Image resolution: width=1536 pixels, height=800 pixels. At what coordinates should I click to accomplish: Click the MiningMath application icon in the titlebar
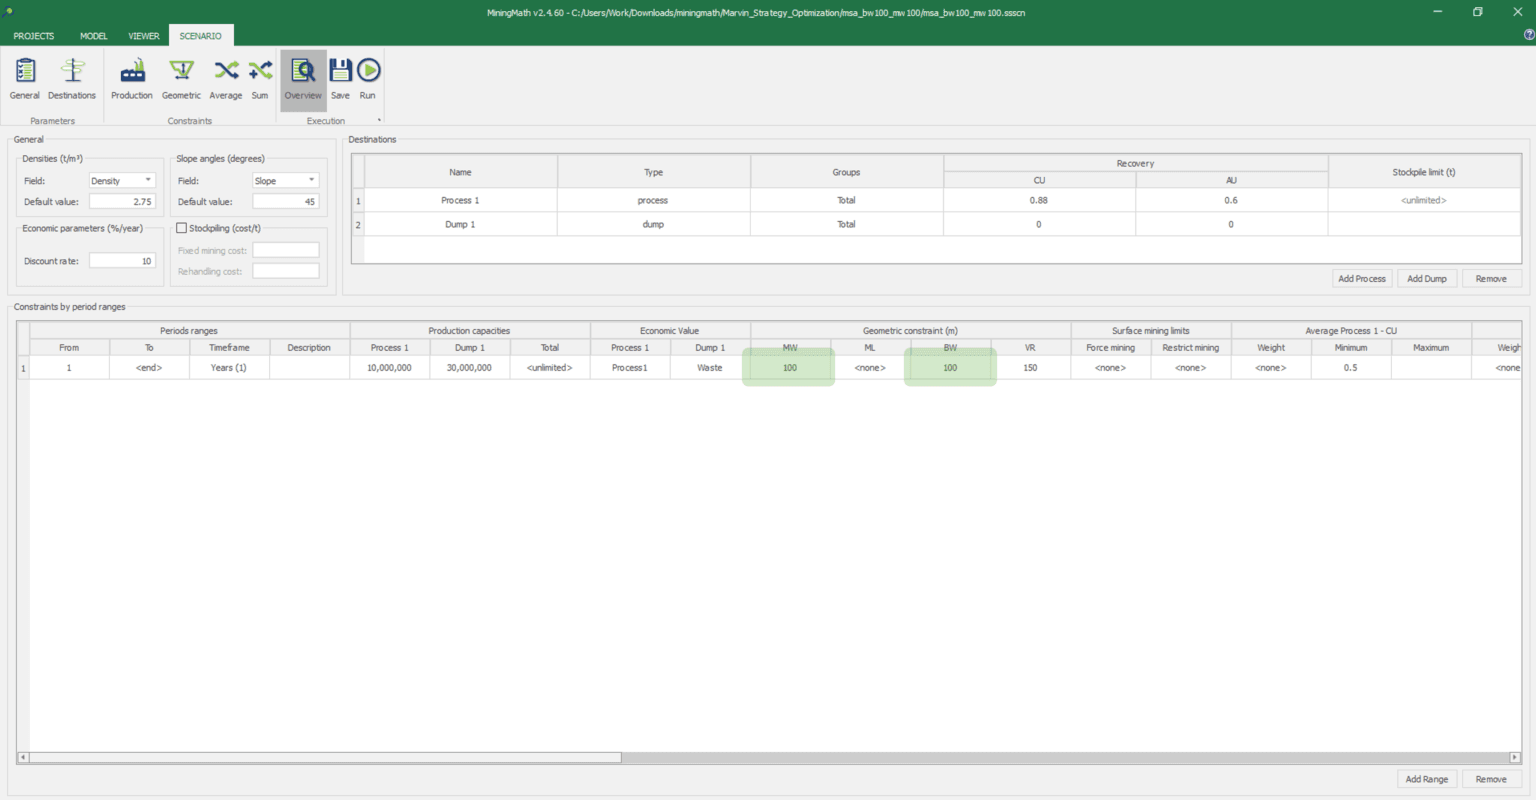click(8, 12)
